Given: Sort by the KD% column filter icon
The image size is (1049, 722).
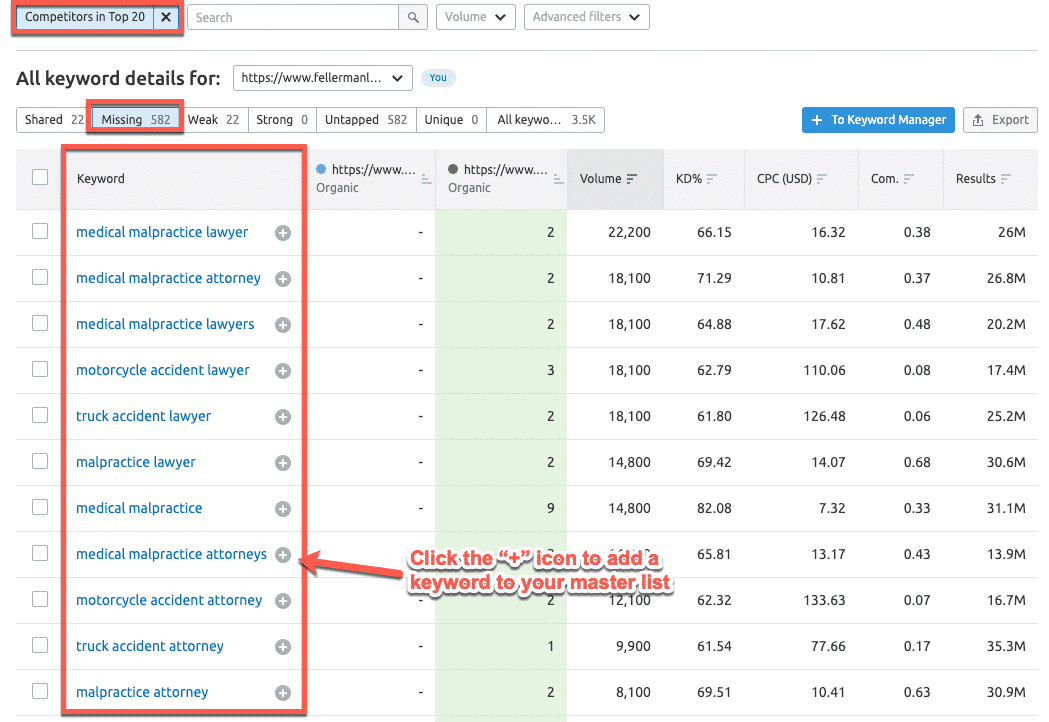Looking at the screenshot, I should pyautogui.click(x=712, y=179).
